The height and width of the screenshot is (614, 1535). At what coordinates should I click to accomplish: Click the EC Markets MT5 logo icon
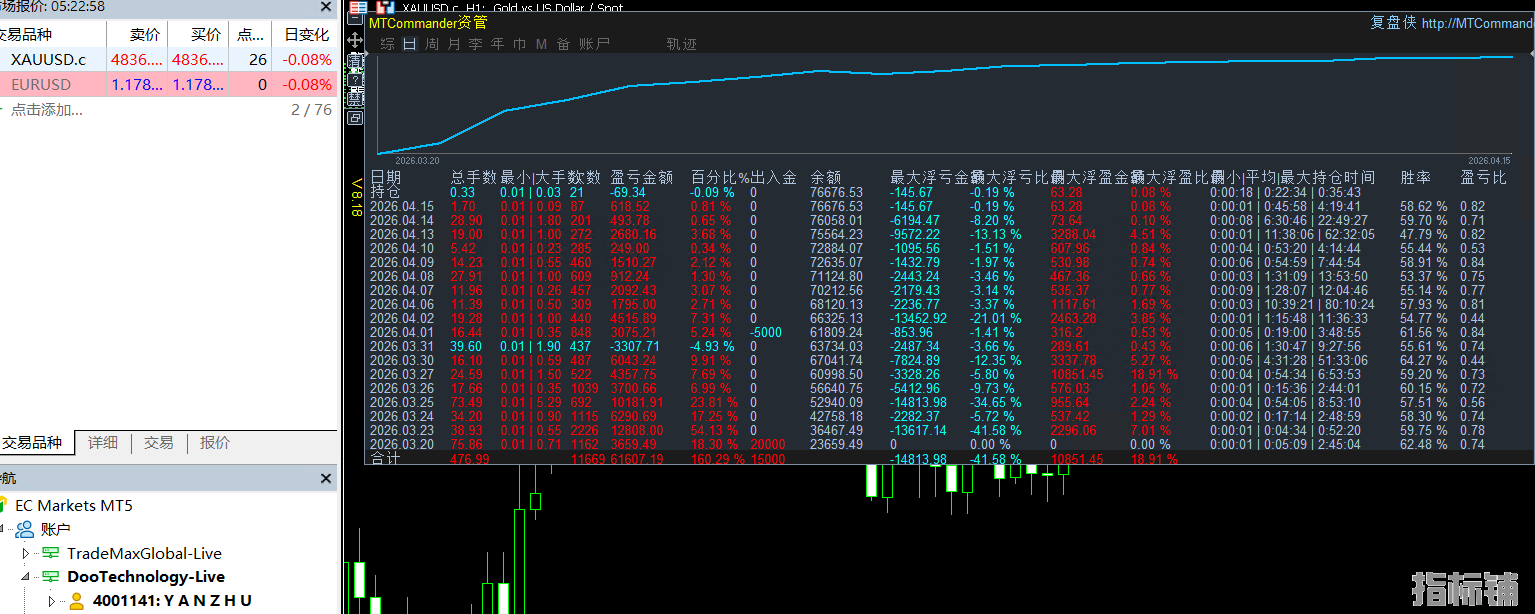(x=5, y=506)
